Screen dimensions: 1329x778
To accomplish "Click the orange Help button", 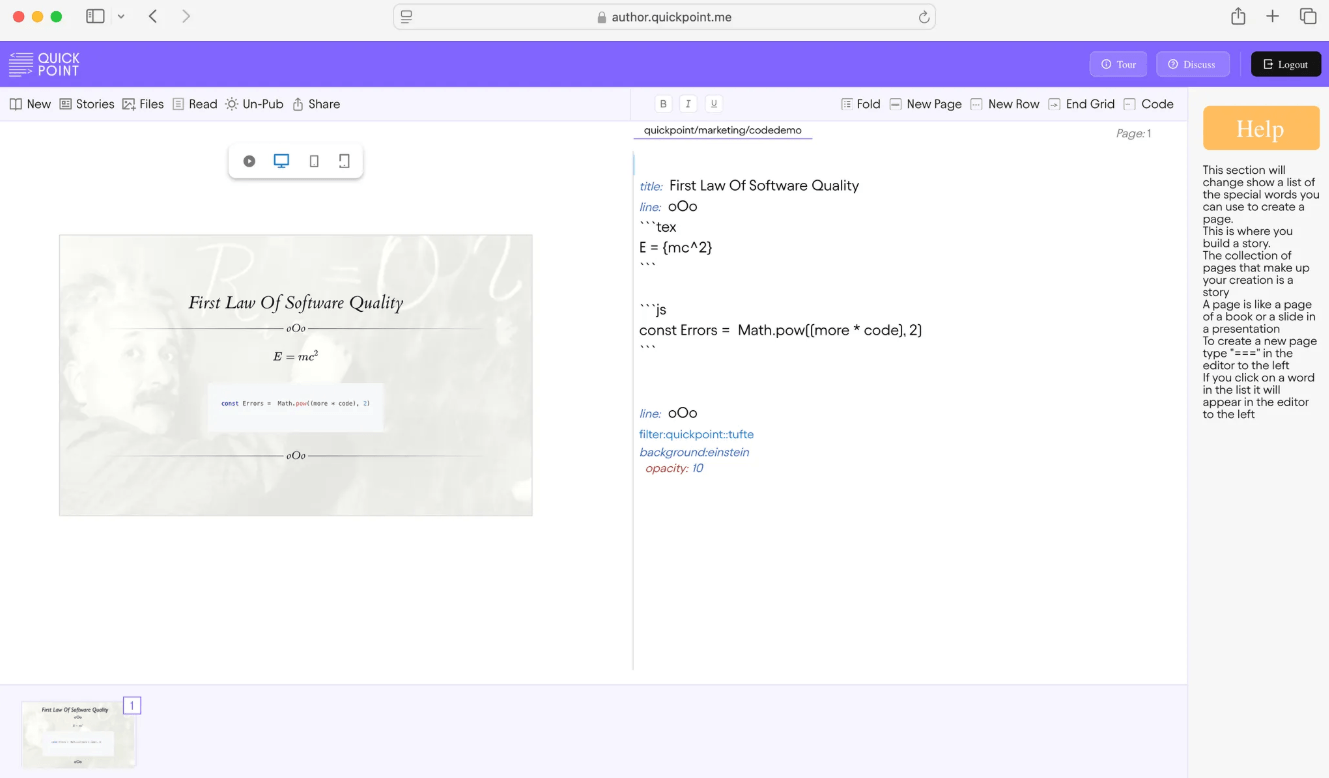I will click(1261, 128).
